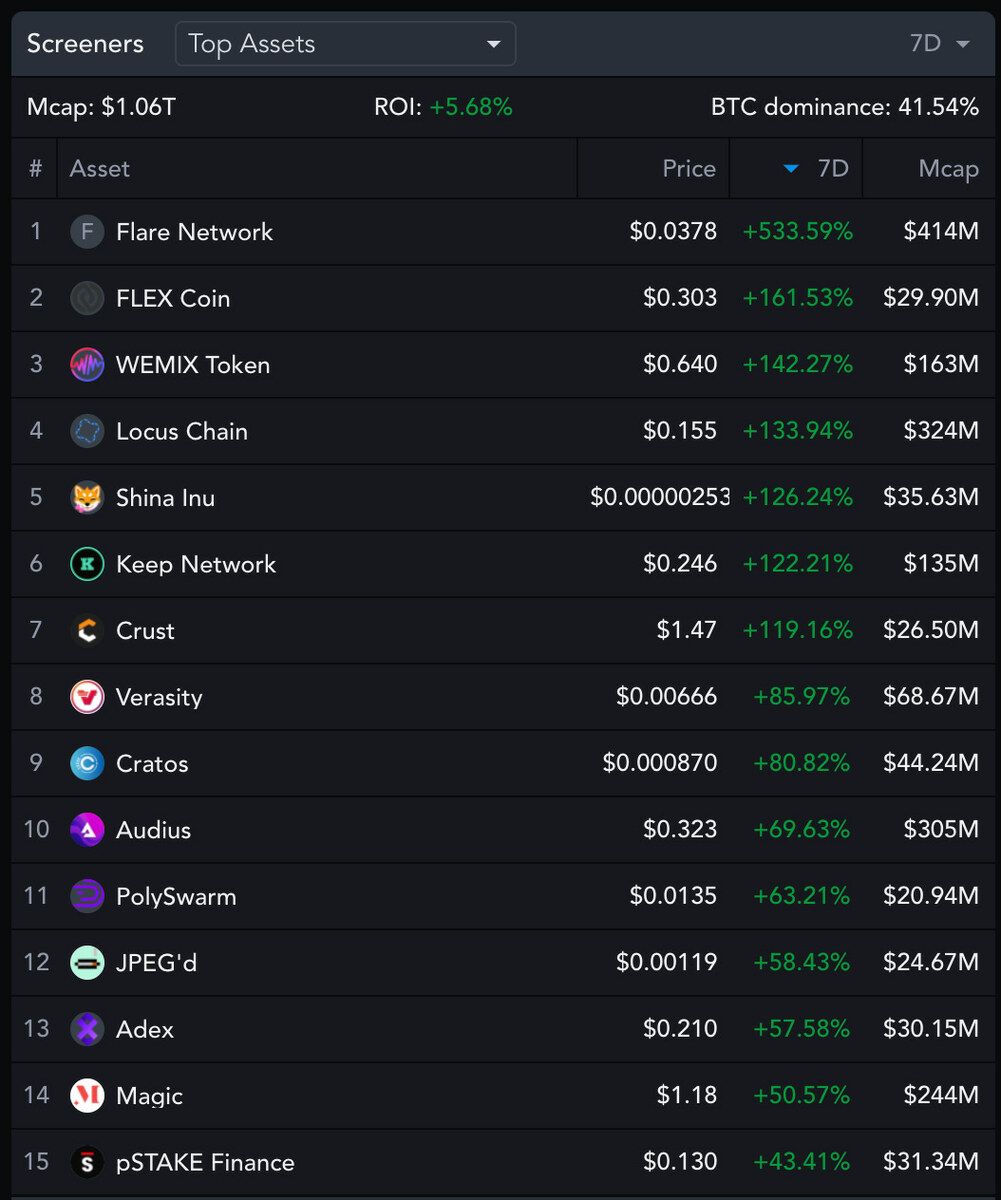Viewport: 1001px width, 1200px height.
Task: Click the Shina Inu dog icon
Action: tap(87, 498)
